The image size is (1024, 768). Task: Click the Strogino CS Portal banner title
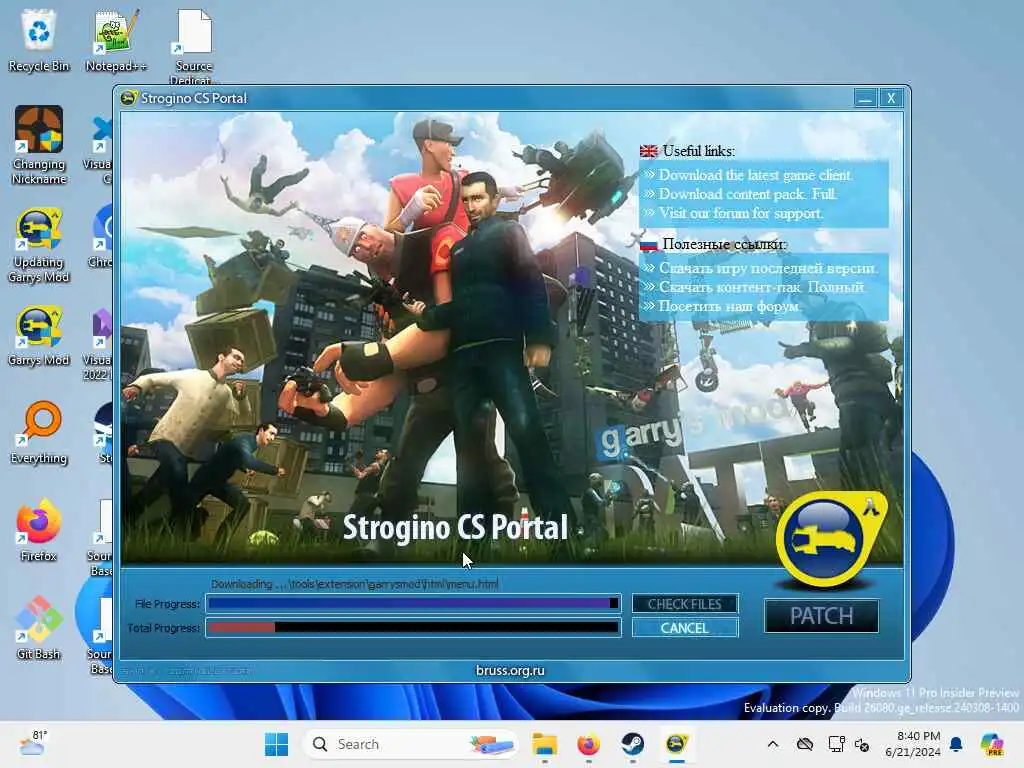point(455,527)
